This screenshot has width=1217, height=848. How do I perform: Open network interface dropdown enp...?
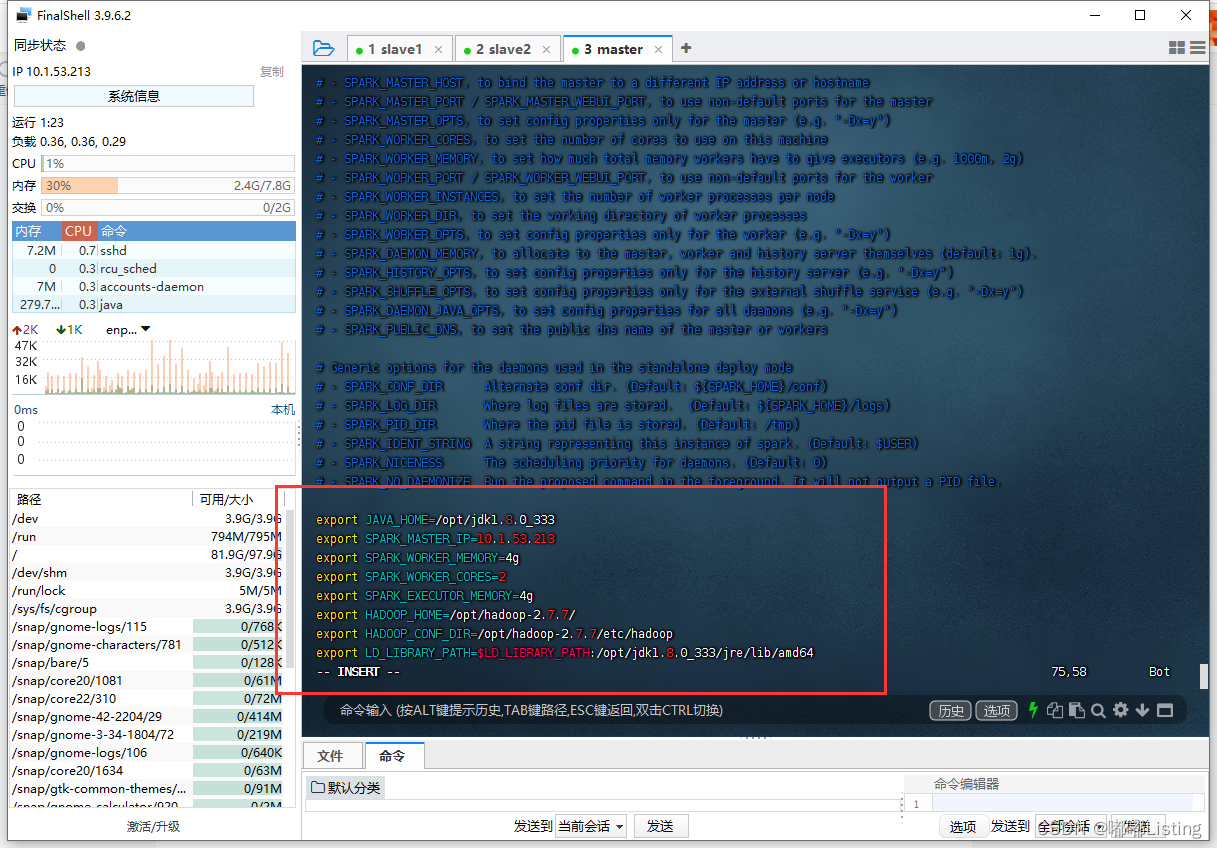tap(128, 329)
